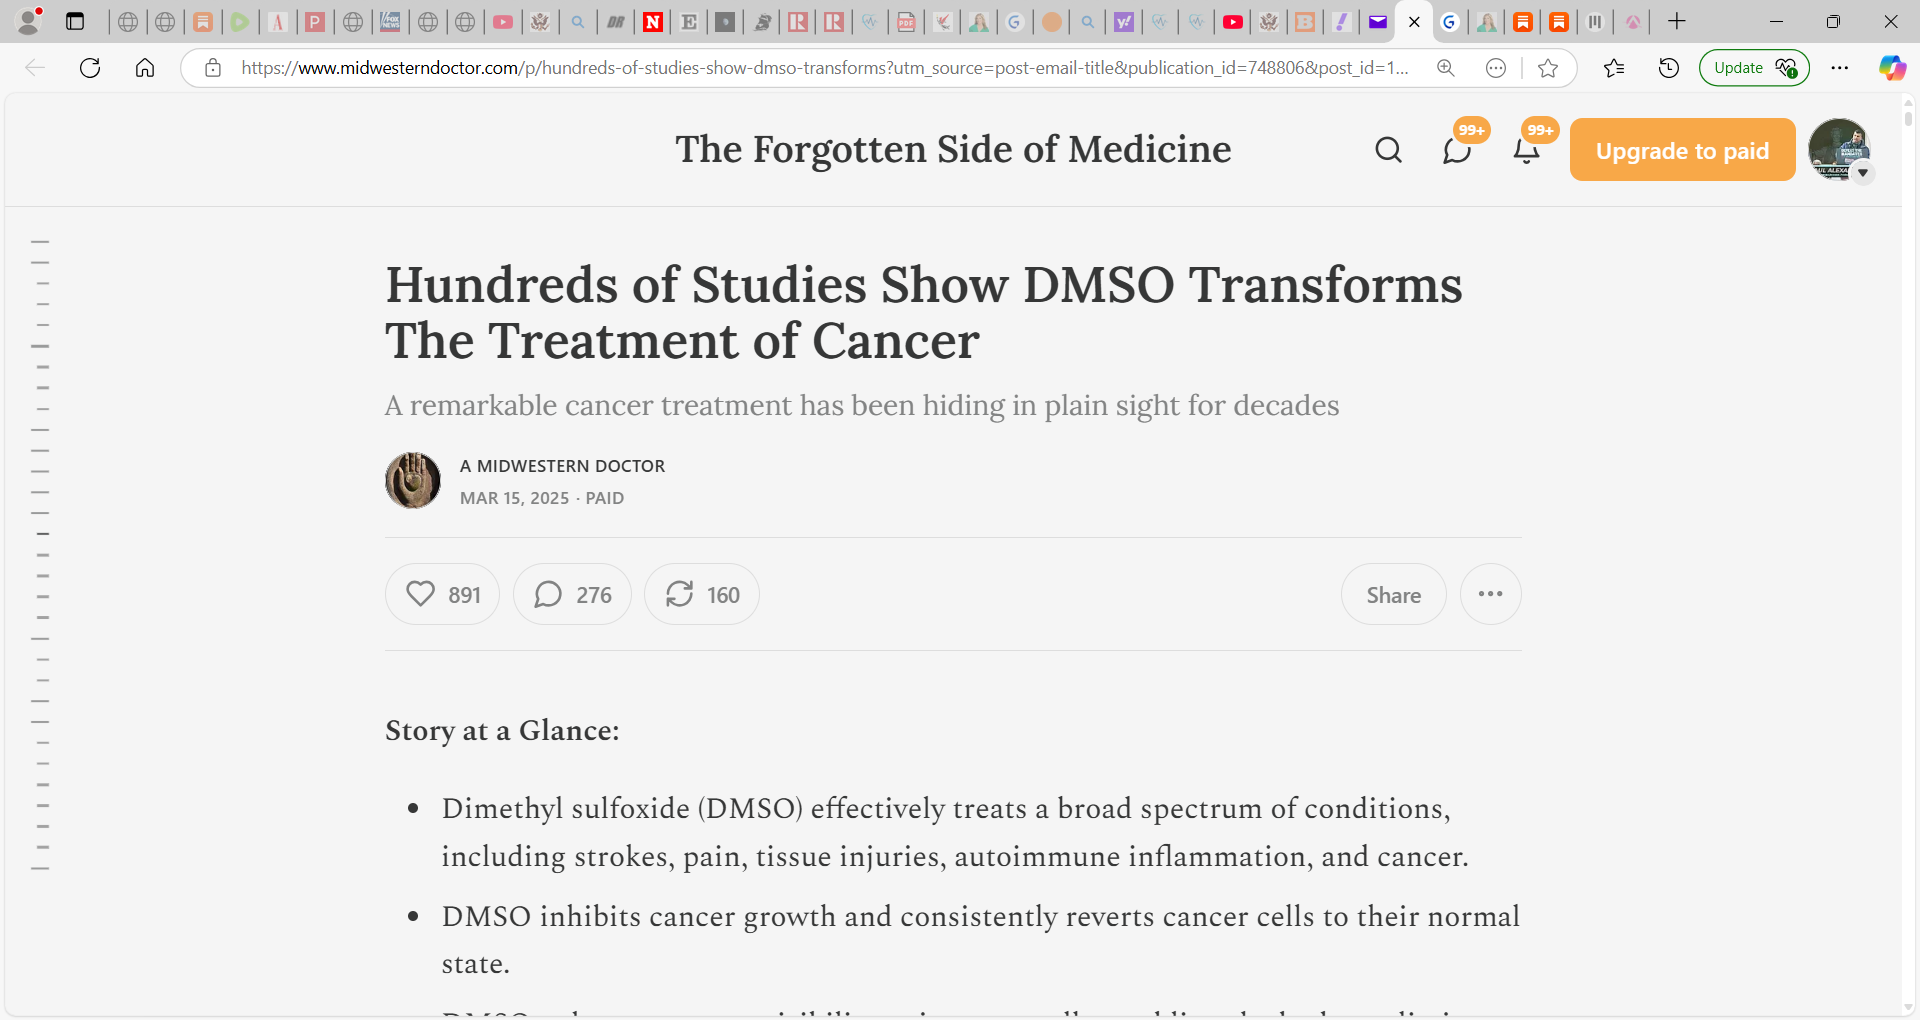Open Copilot from the browser toolbar
Viewport: 1920px width, 1020px height.
coord(1893,68)
